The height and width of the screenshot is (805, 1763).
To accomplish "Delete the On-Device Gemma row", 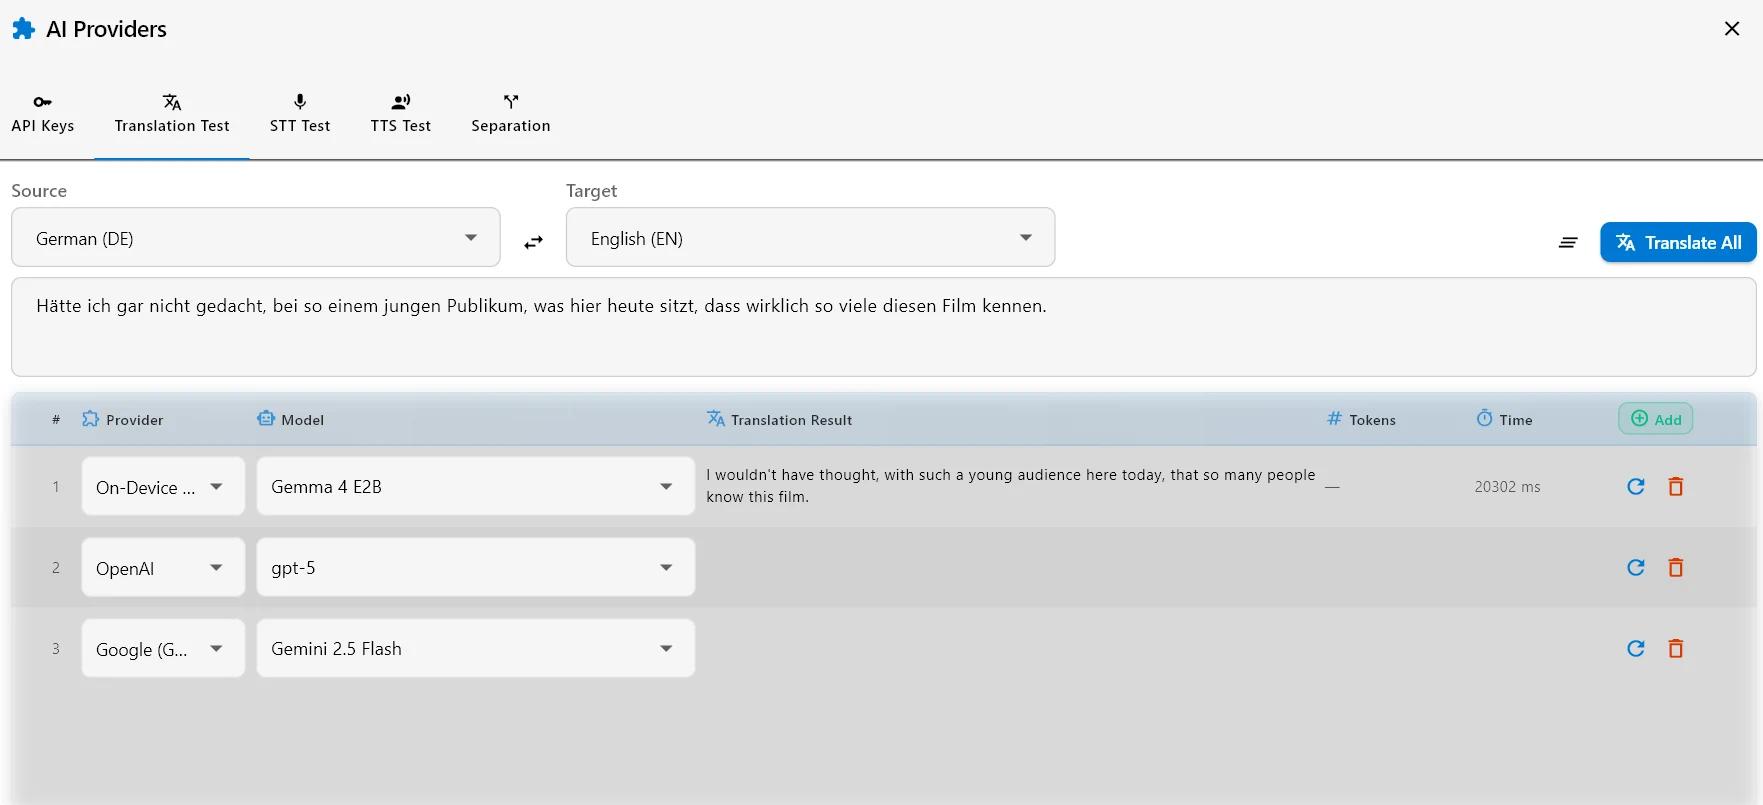I will pyautogui.click(x=1676, y=487).
